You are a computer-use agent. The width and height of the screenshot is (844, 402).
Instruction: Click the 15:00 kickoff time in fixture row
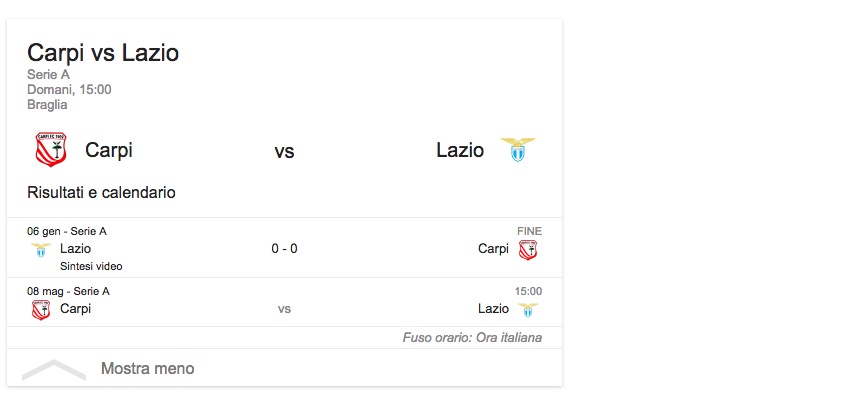(x=528, y=291)
